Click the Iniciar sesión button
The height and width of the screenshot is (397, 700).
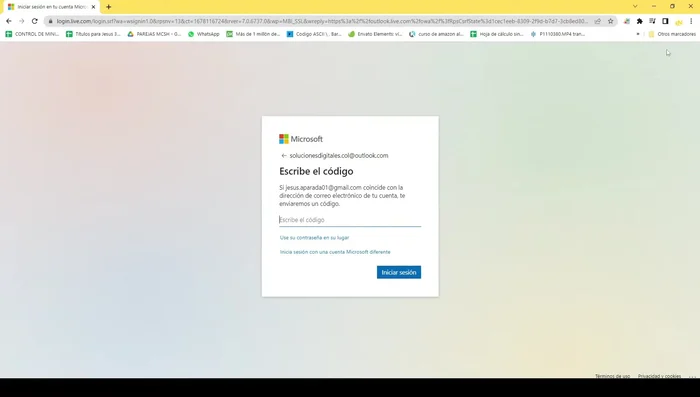399,272
